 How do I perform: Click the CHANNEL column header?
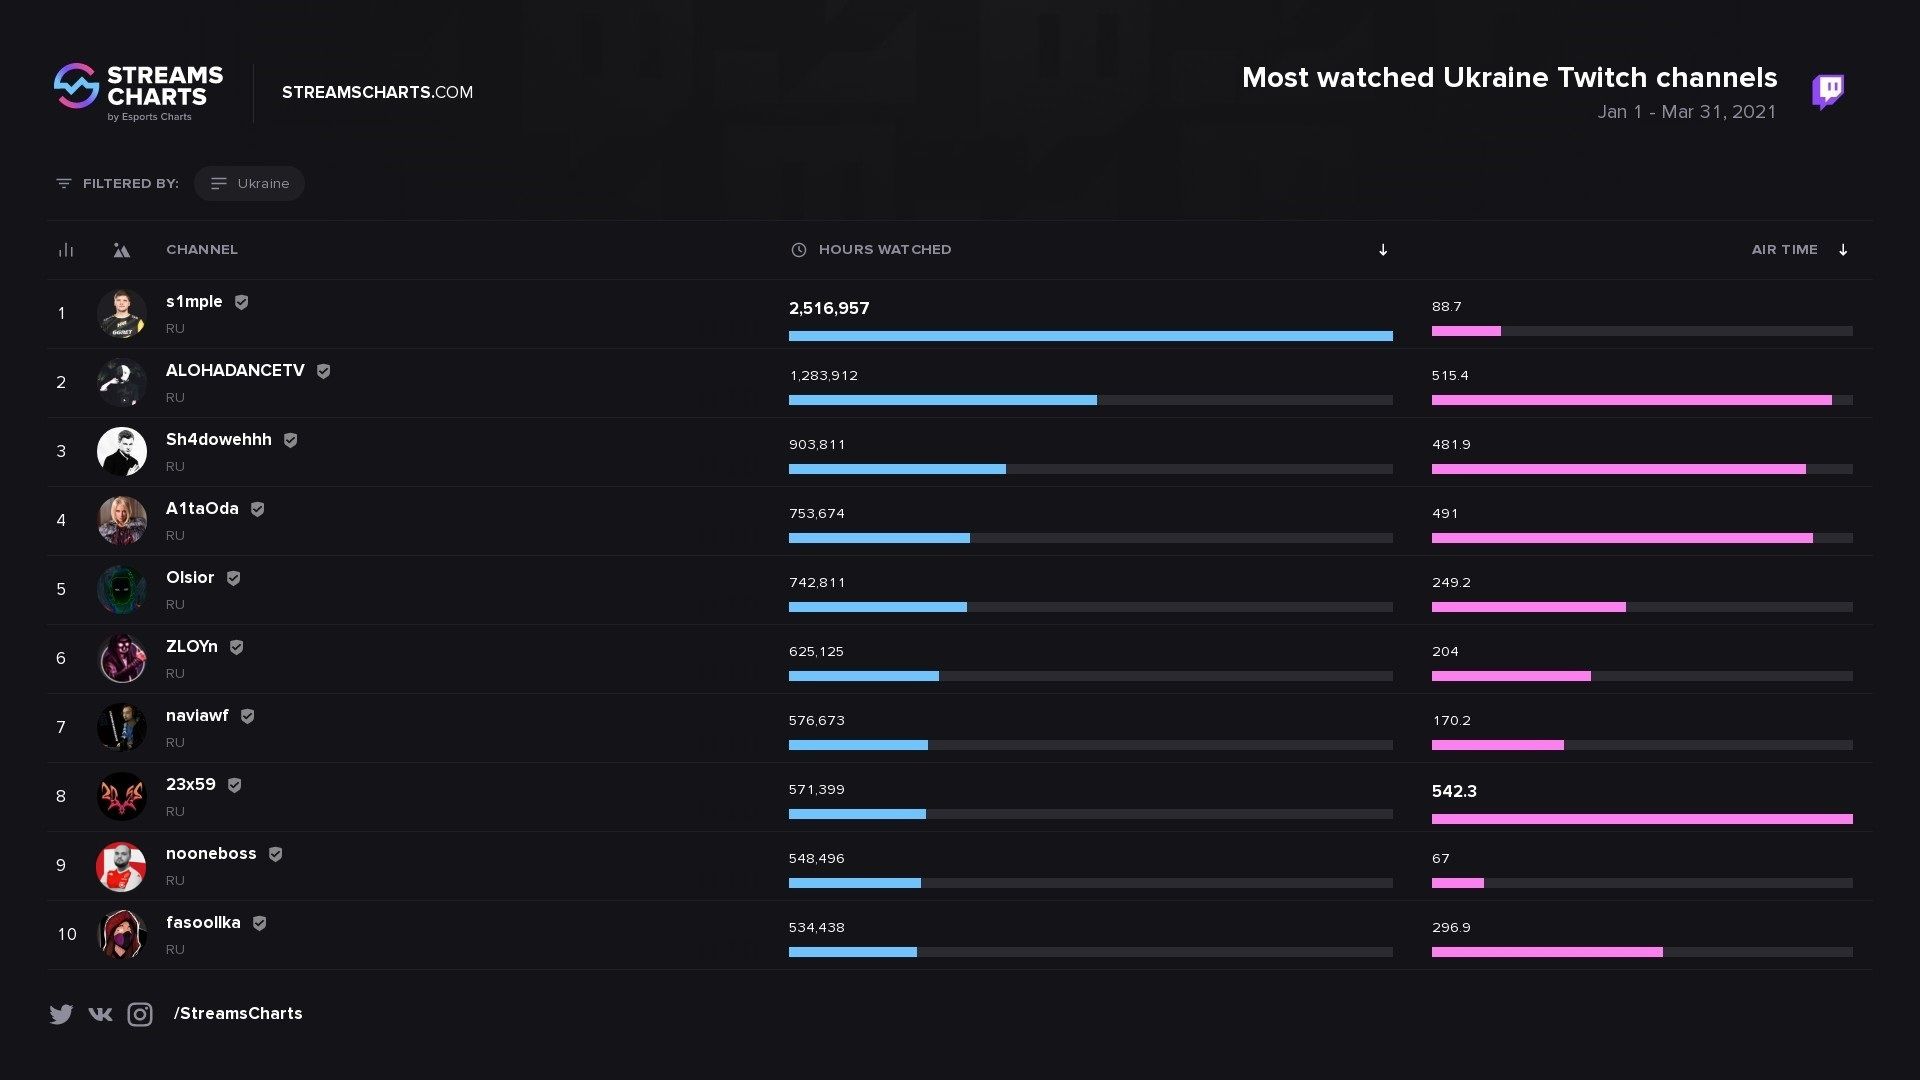point(202,250)
